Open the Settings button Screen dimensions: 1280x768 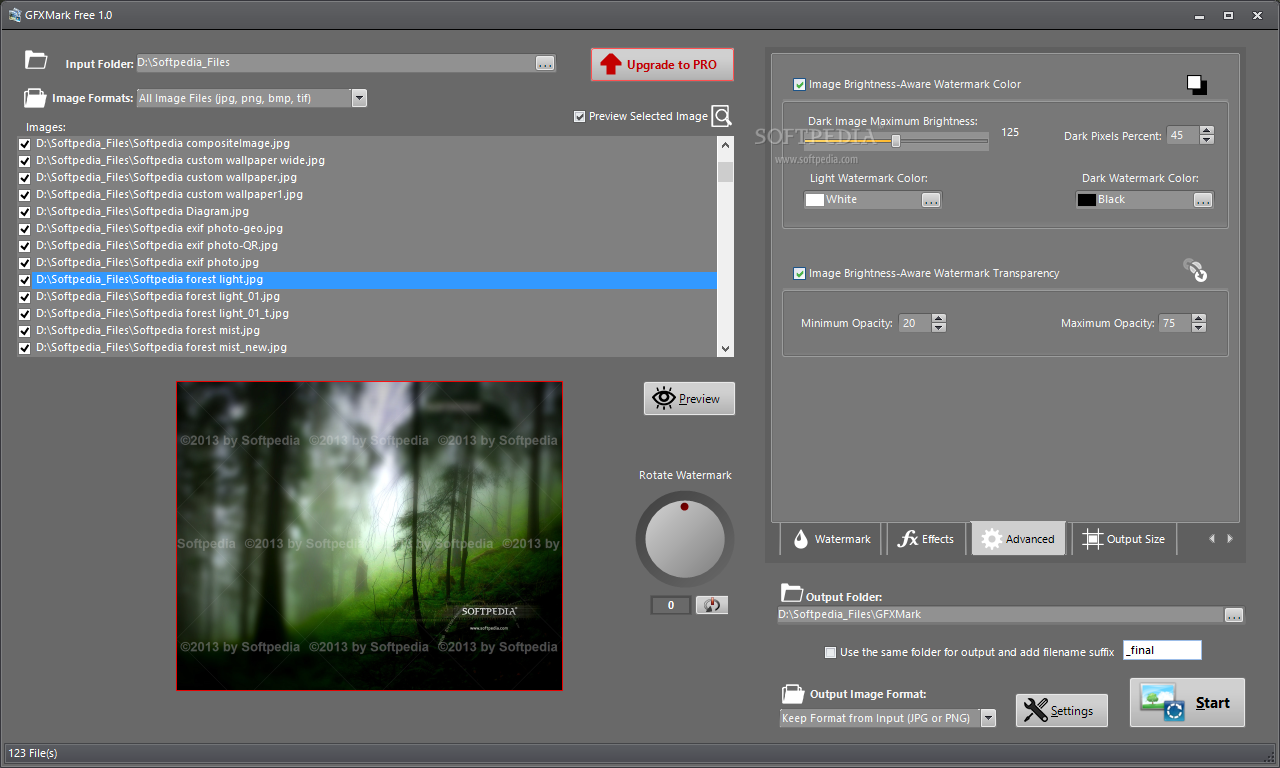tap(1062, 710)
